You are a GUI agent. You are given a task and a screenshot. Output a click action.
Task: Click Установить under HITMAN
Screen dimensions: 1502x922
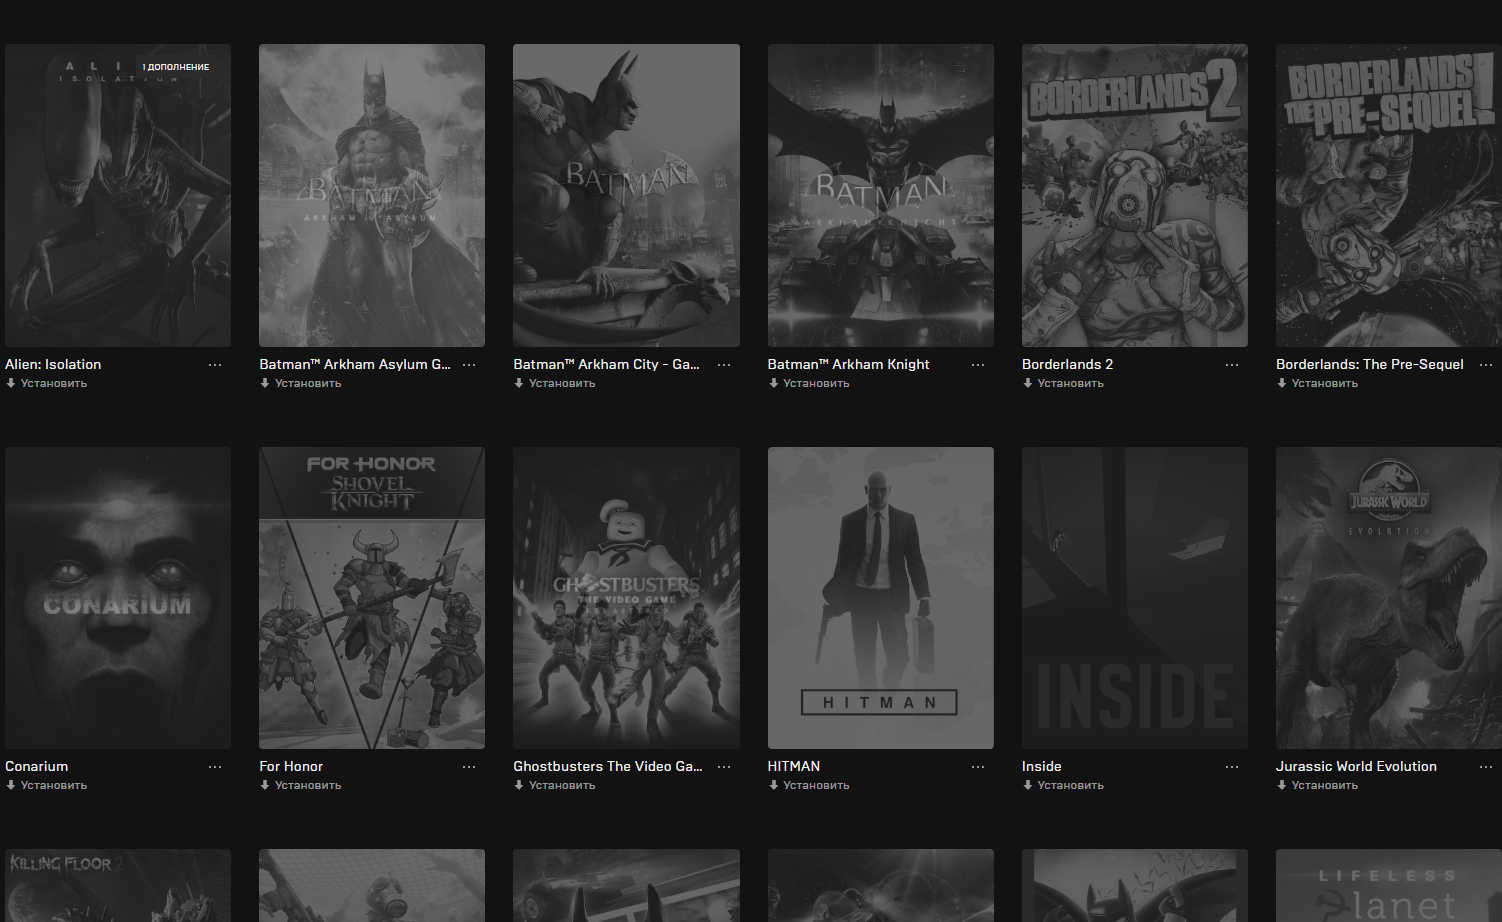pyautogui.click(x=809, y=785)
